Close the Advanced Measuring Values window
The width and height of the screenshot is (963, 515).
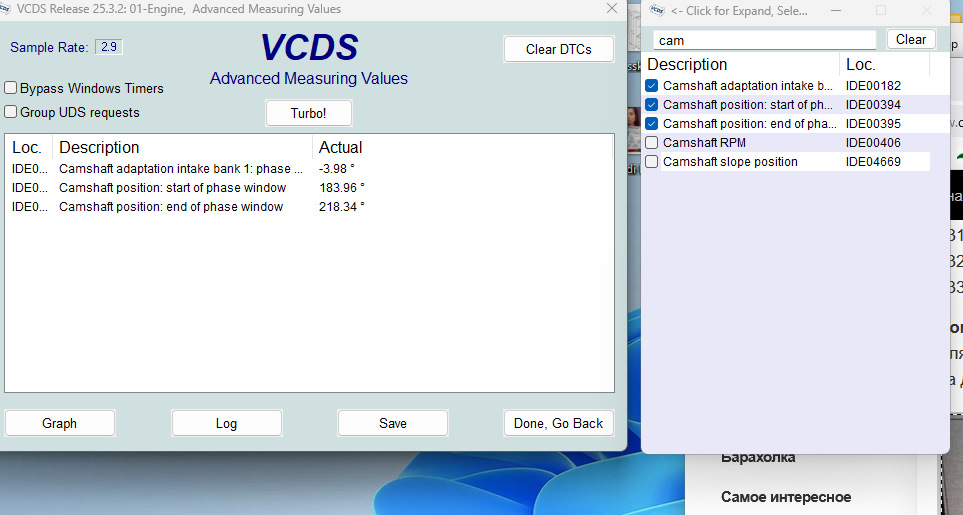[611, 9]
